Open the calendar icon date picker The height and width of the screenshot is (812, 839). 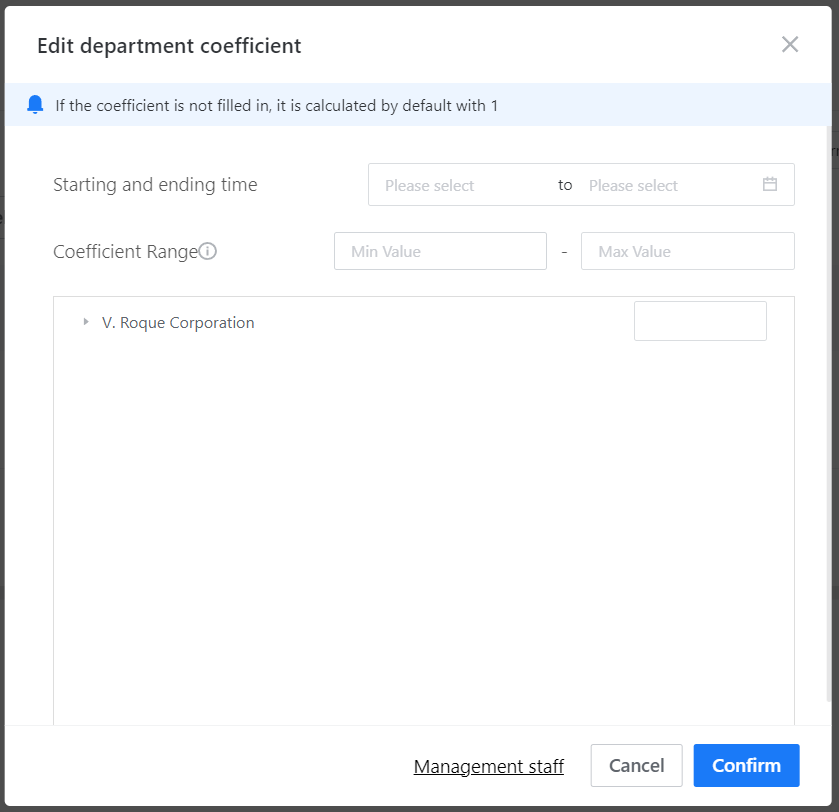pyautogui.click(x=770, y=184)
